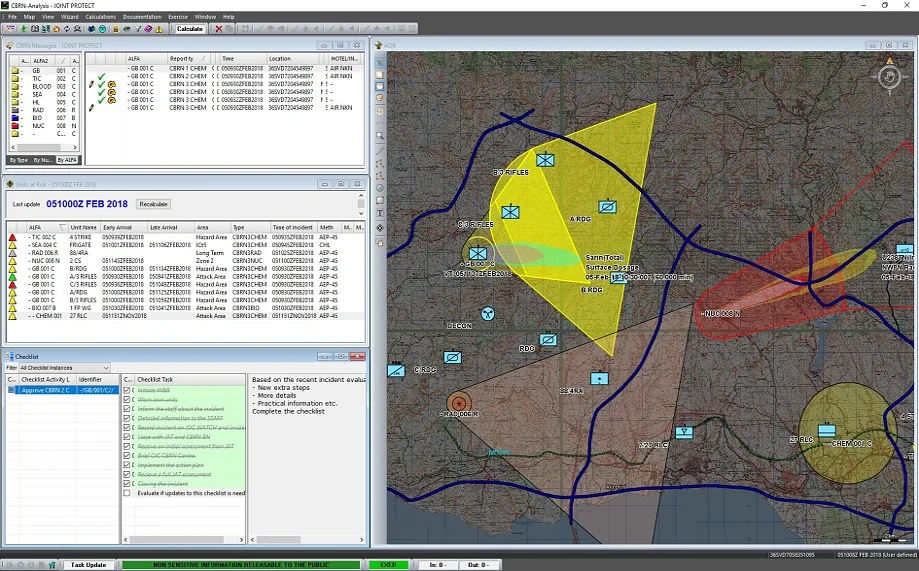919x571 pixels.
Task: Open the RAD 006 folder in ALFA list
Action: point(15,110)
